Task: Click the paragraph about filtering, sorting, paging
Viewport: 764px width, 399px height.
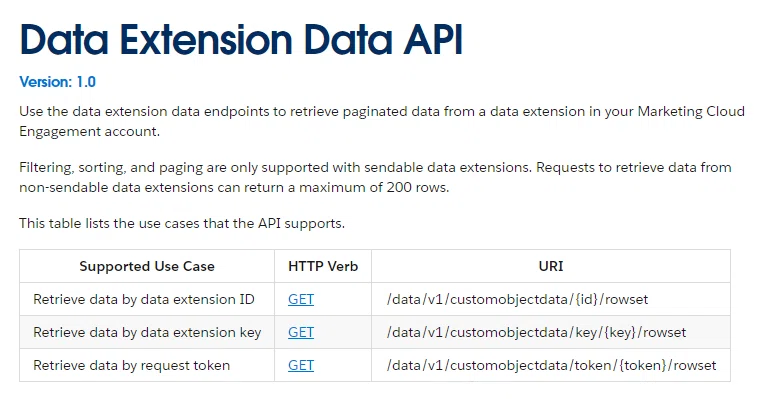Action: pyautogui.click(x=375, y=177)
